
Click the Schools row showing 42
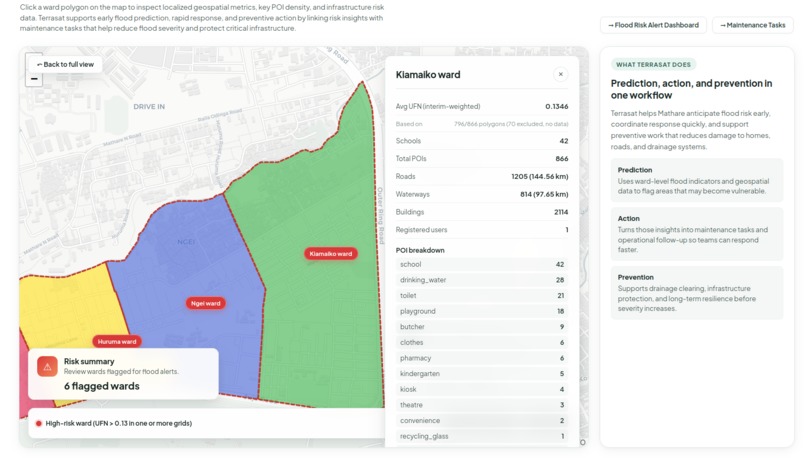(482, 141)
